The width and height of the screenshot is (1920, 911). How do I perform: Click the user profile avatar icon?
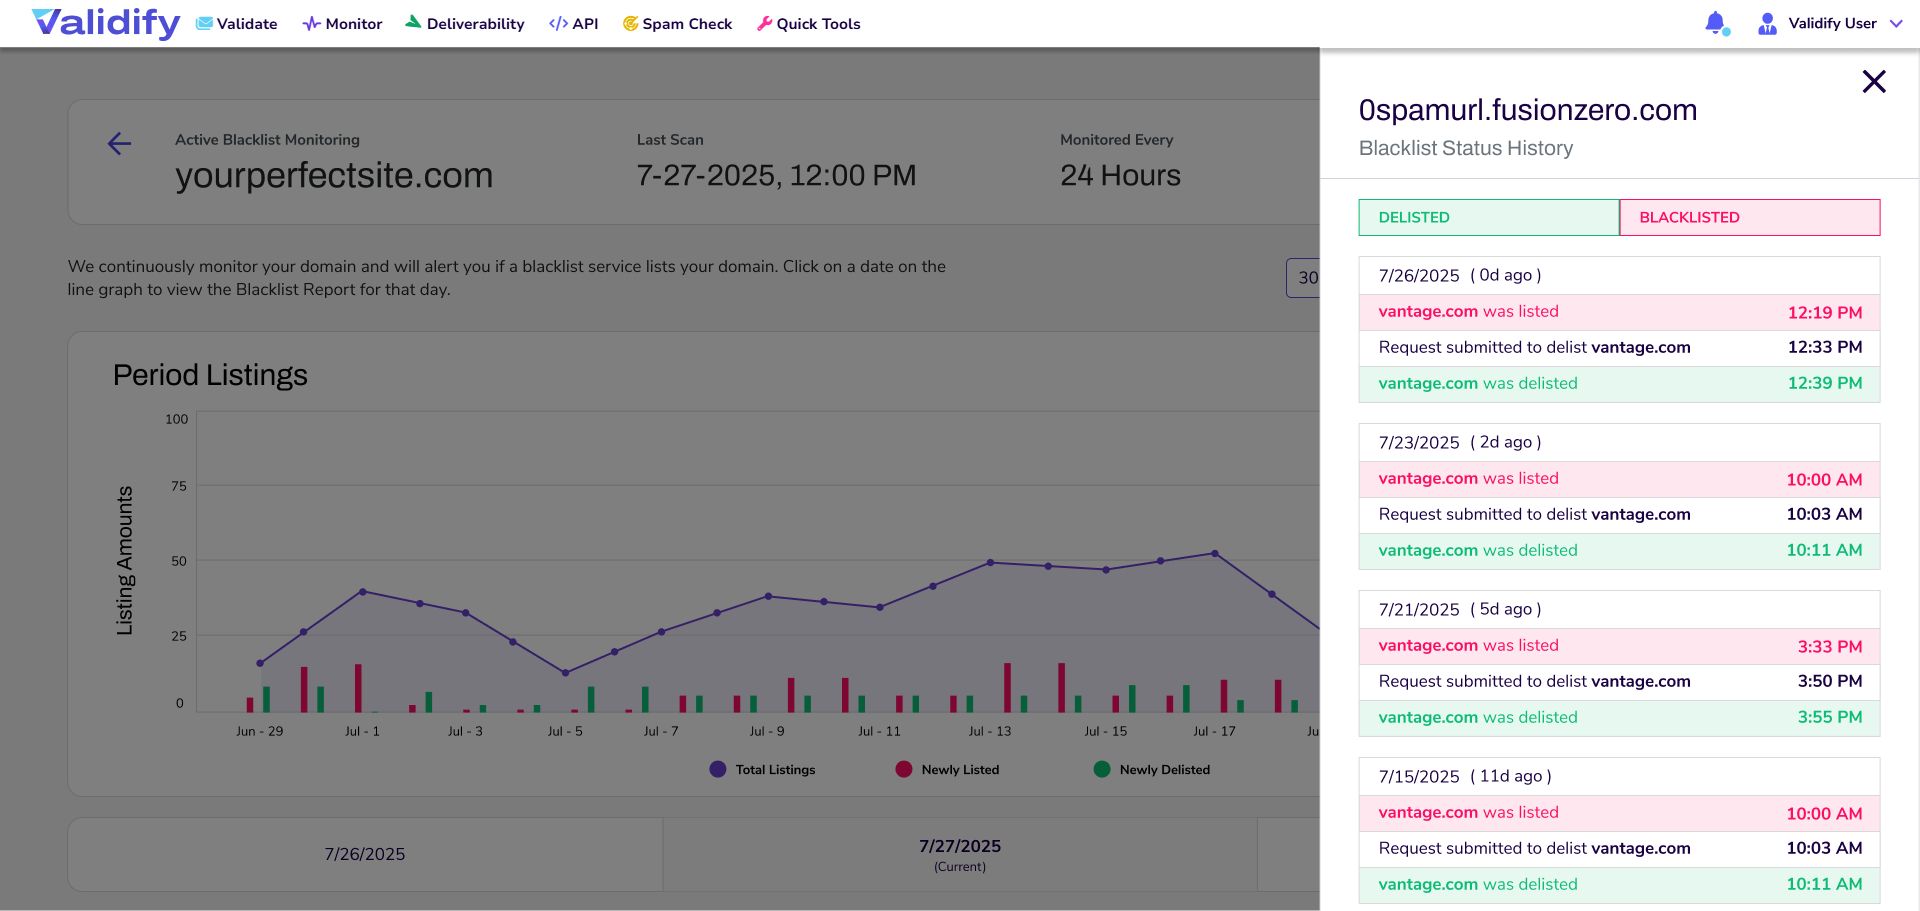(1767, 24)
